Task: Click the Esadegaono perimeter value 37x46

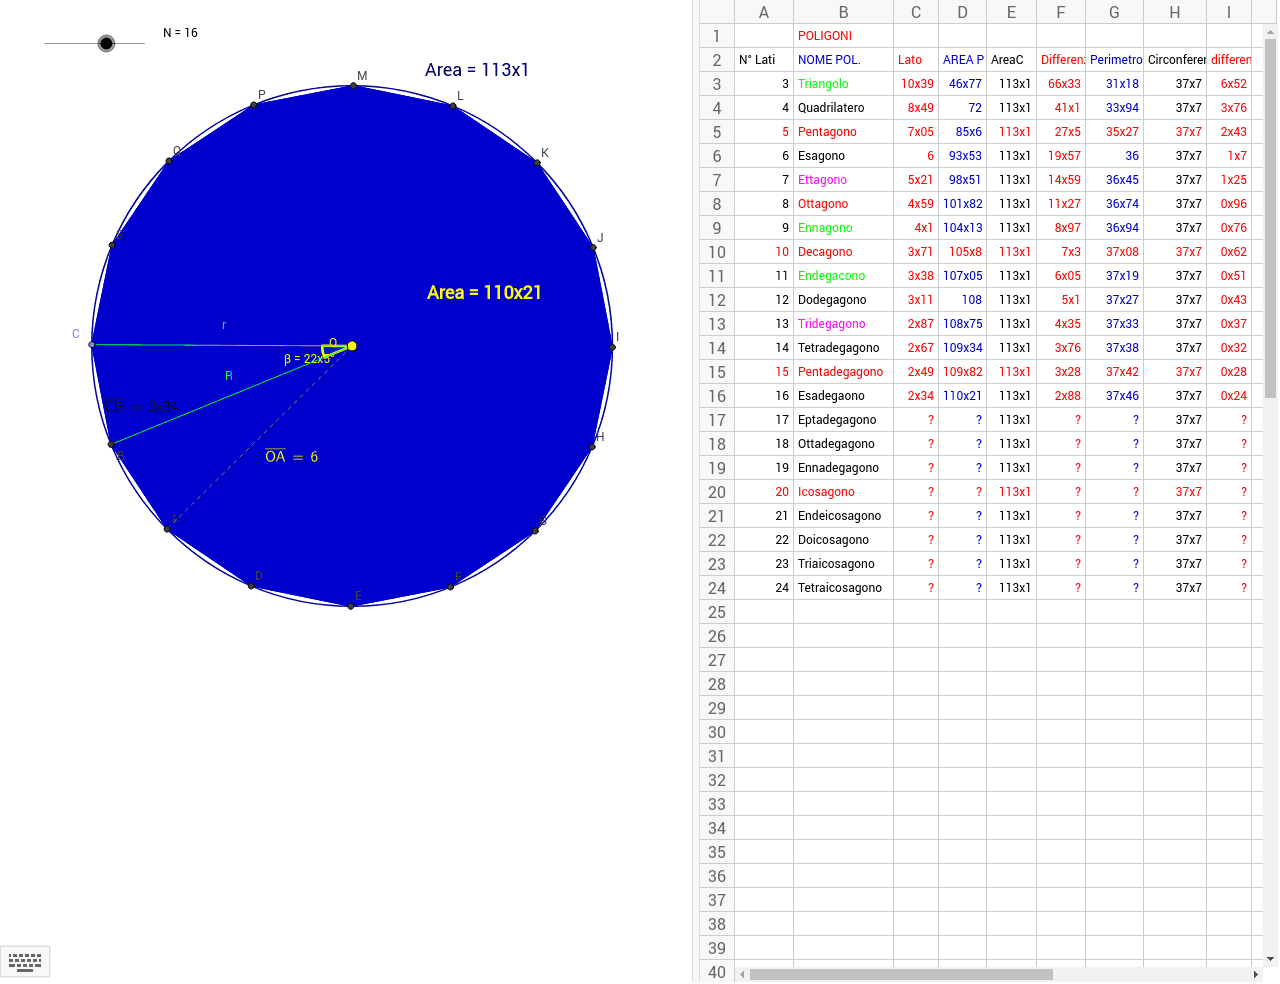Action: [1115, 396]
